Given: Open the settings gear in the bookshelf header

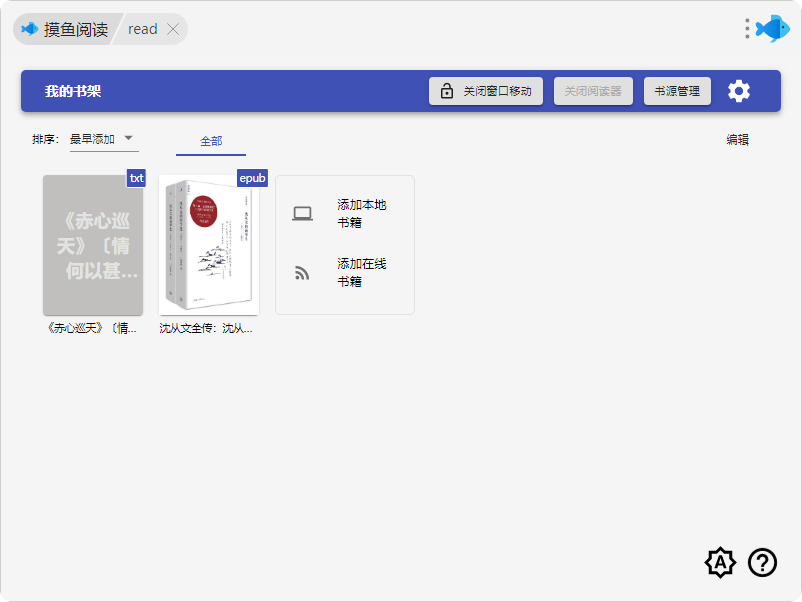Looking at the screenshot, I should pos(739,91).
